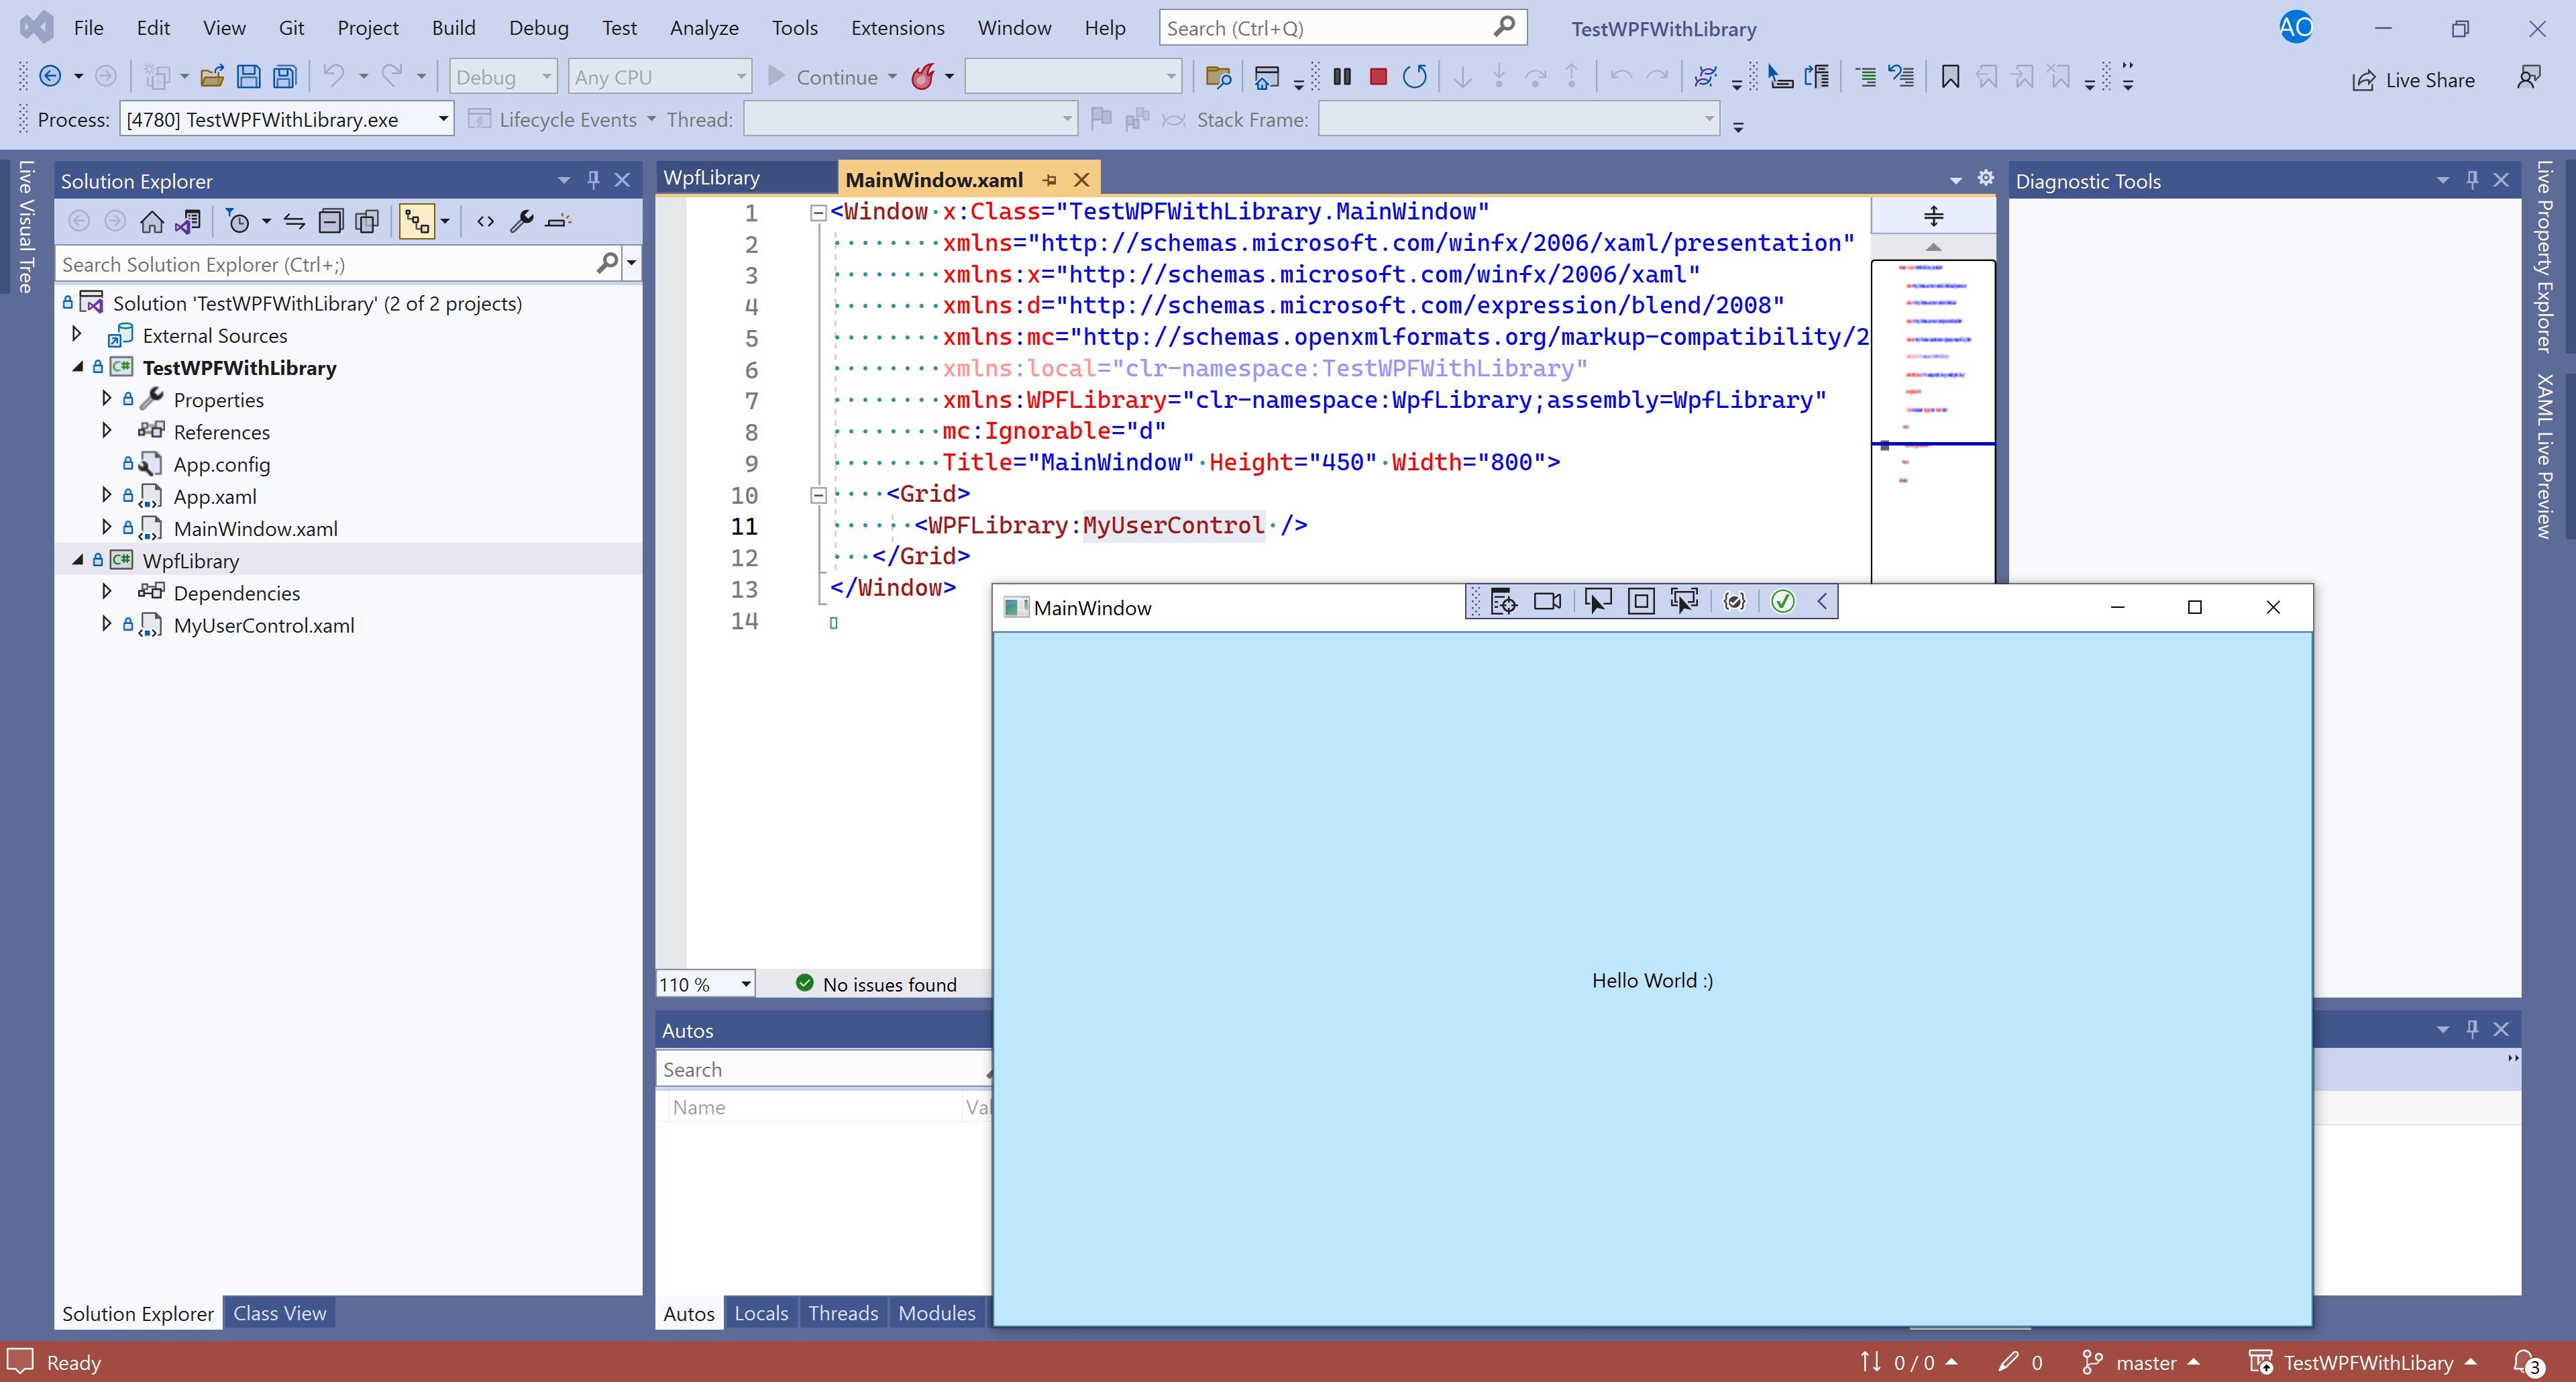Expand the References node
The width and height of the screenshot is (2576, 1382).
107,431
